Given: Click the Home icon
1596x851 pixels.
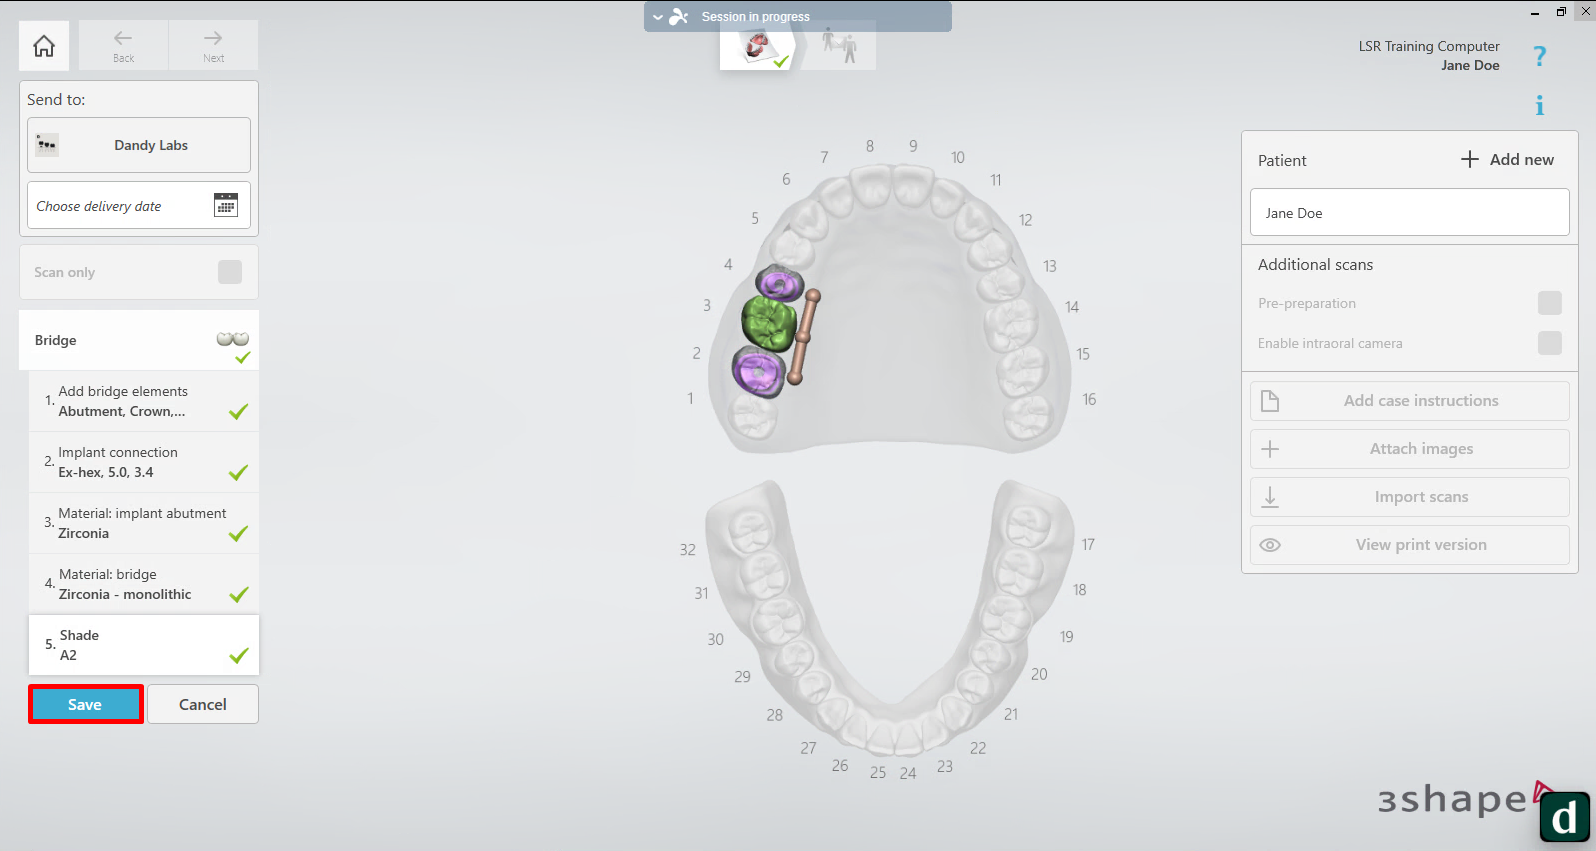Looking at the screenshot, I should (44, 46).
